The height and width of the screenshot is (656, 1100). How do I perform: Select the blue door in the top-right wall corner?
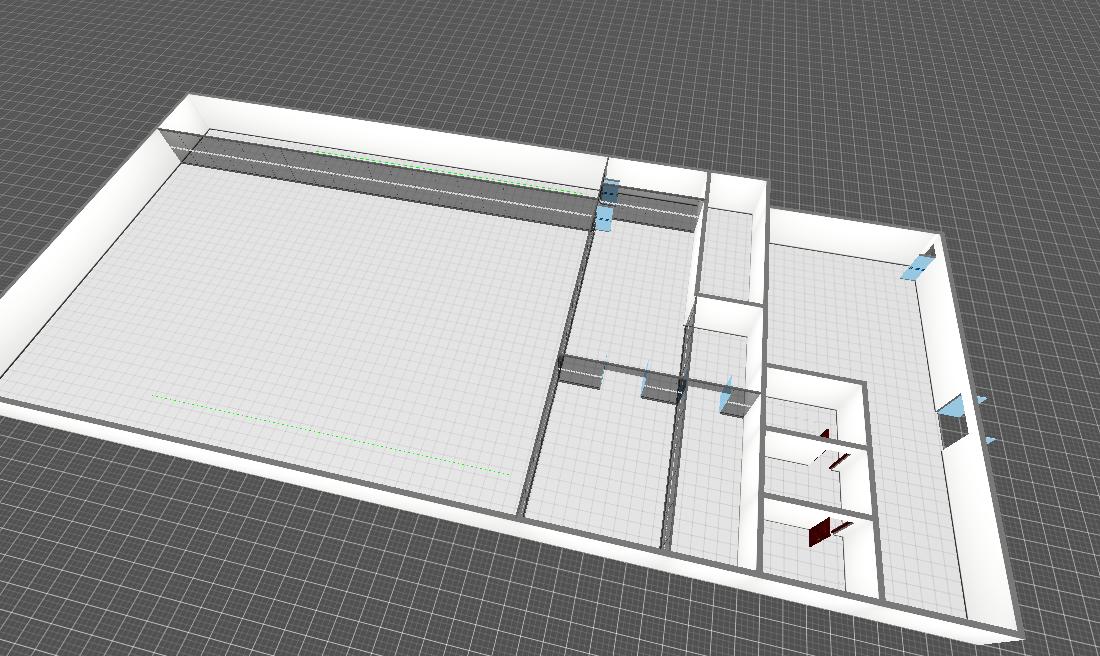click(917, 266)
